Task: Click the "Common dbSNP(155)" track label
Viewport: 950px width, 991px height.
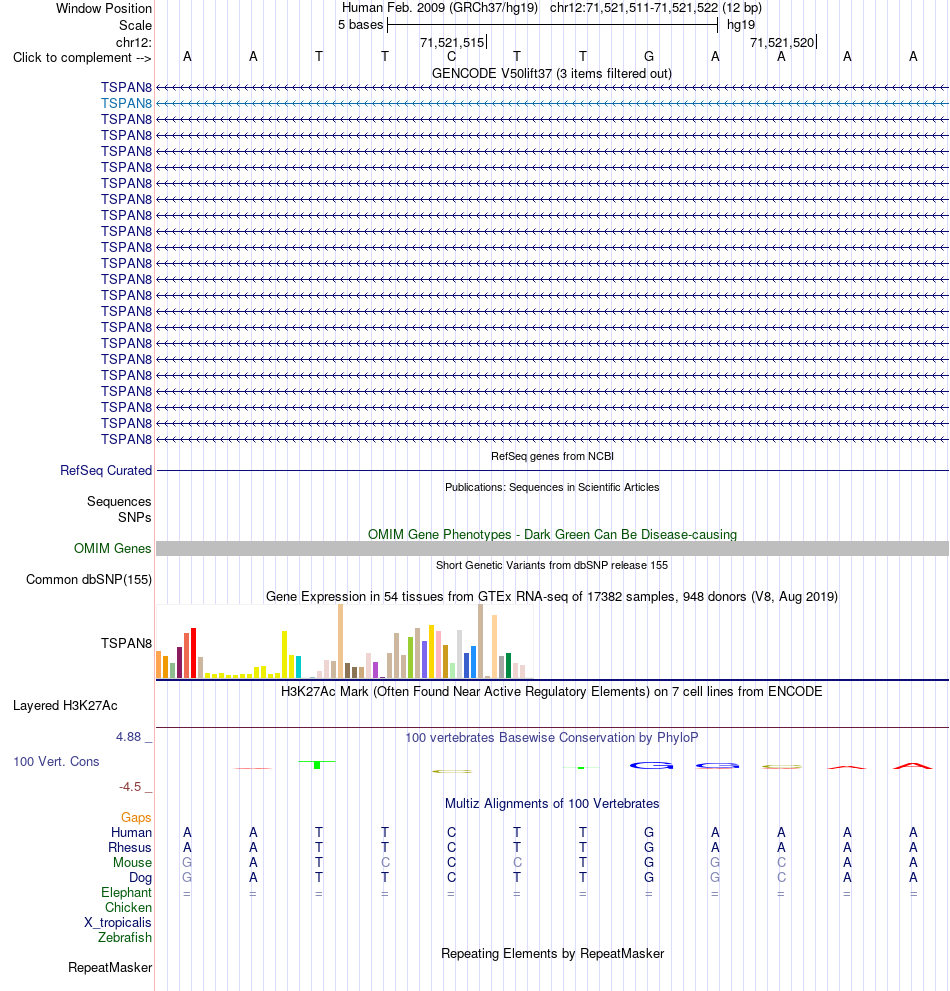Action: point(89,580)
